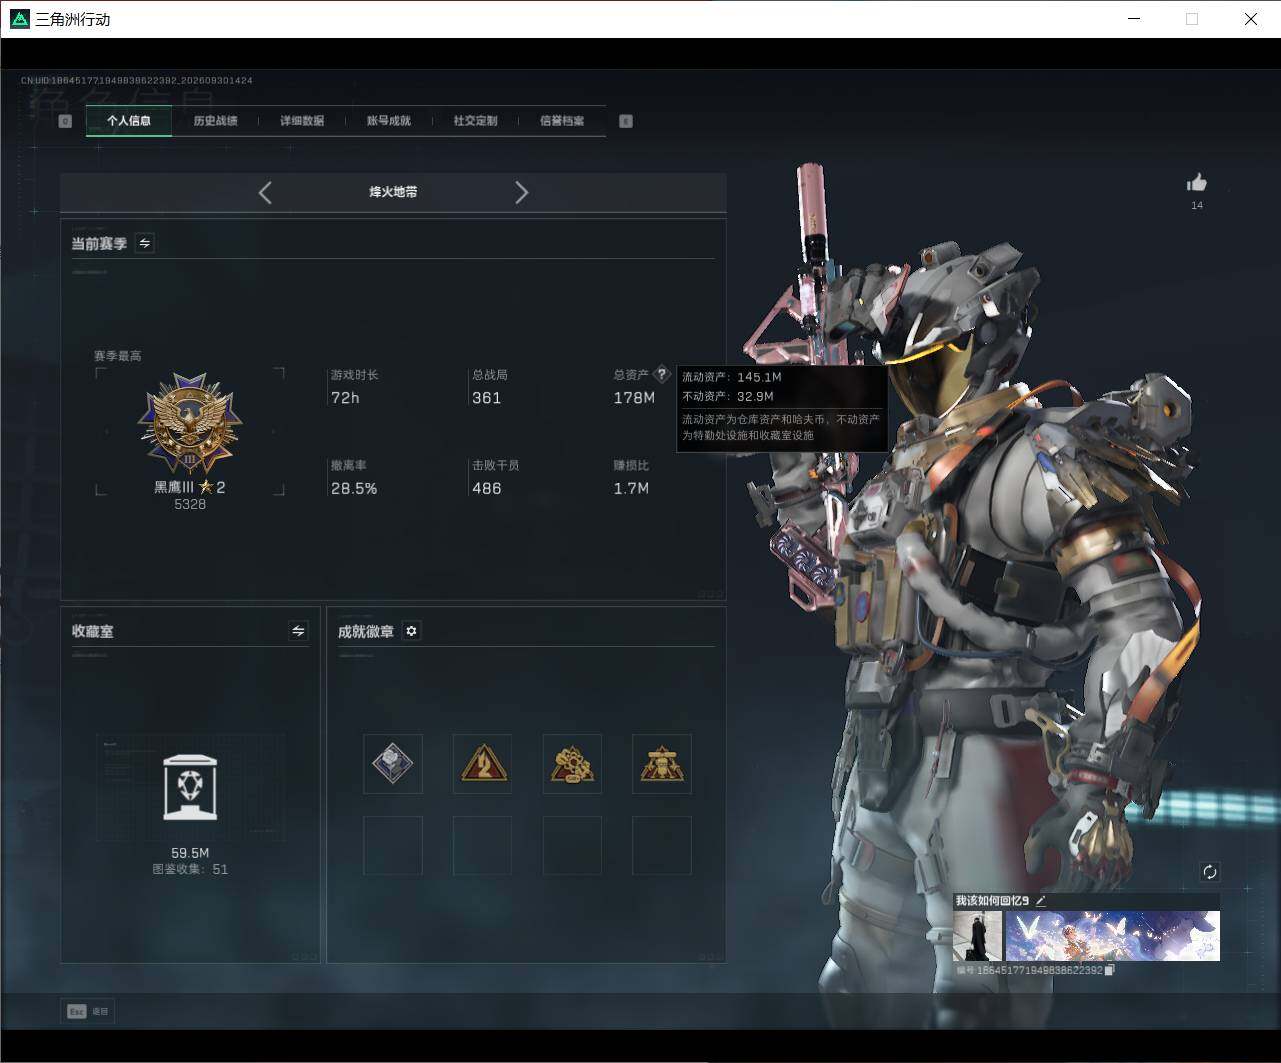Click the Q key hint icon before tabs

point(65,121)
